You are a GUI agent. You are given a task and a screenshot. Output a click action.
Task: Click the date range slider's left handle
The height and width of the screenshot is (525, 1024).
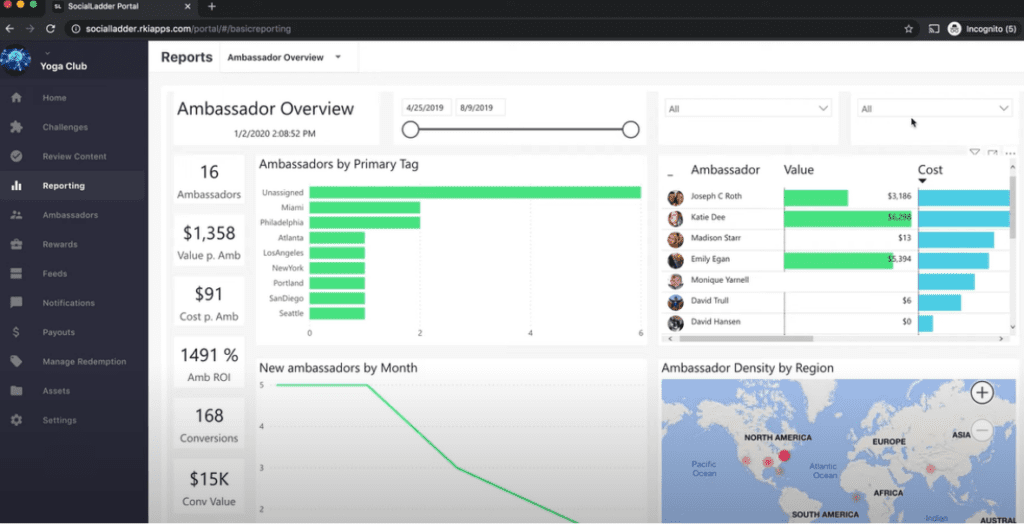tap(410, 129)
